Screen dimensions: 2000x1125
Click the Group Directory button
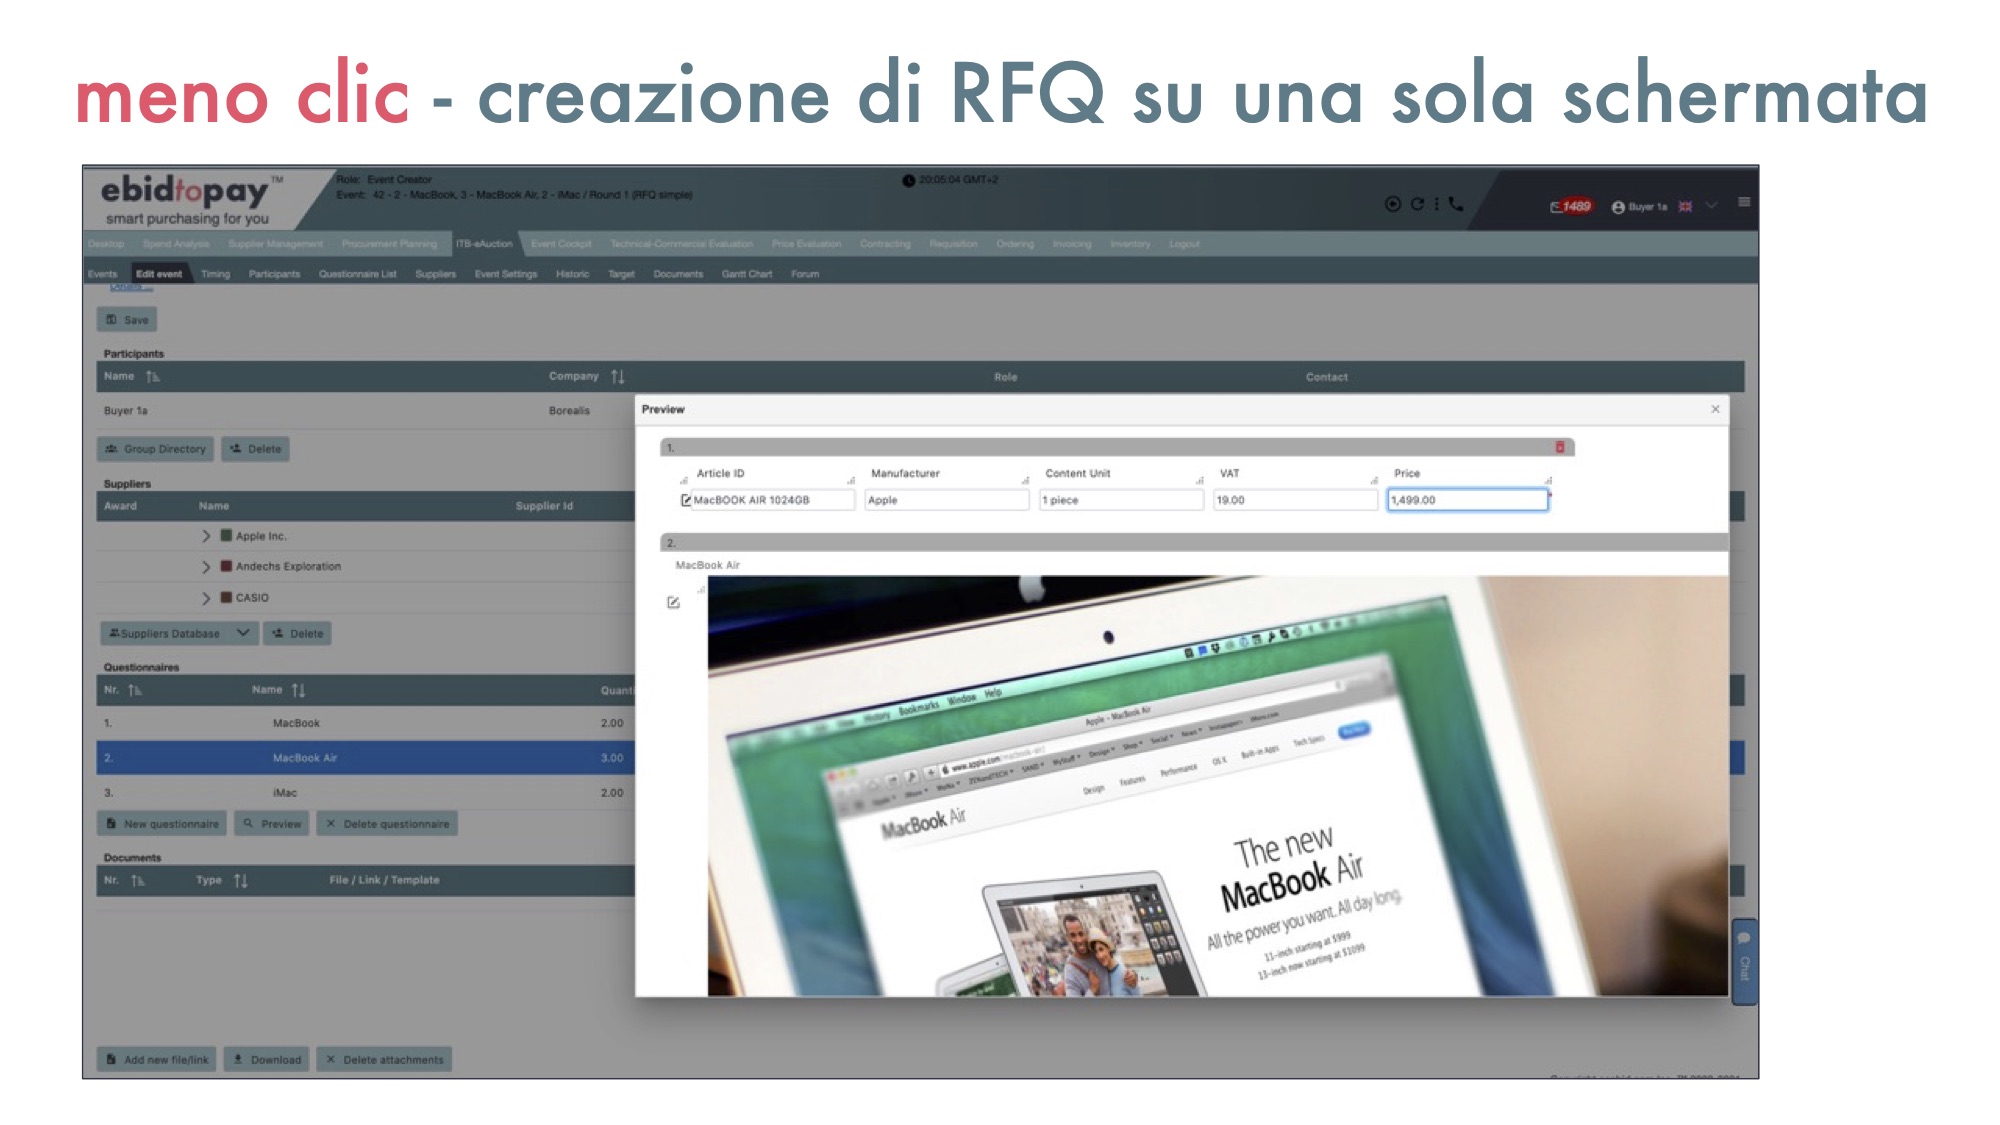coord(155,449)
